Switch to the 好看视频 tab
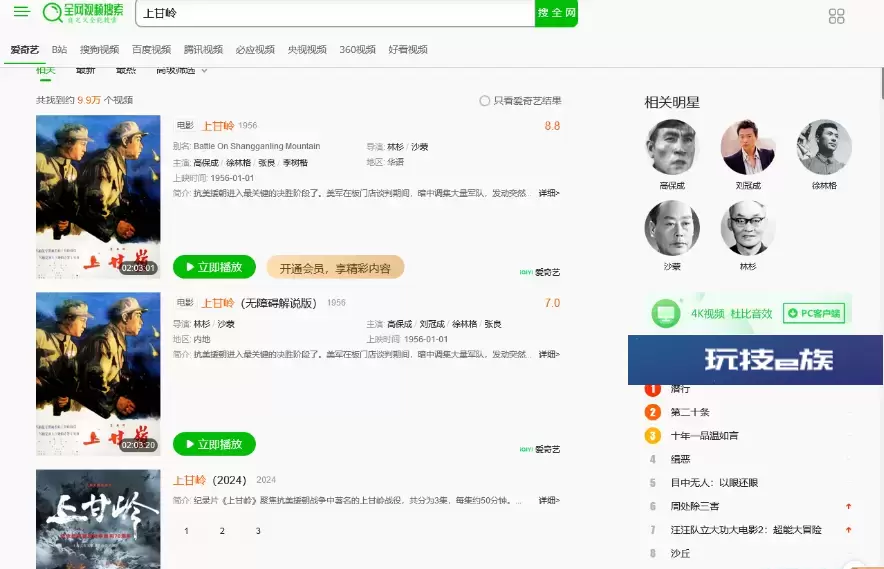 click(x=408, y=50)
